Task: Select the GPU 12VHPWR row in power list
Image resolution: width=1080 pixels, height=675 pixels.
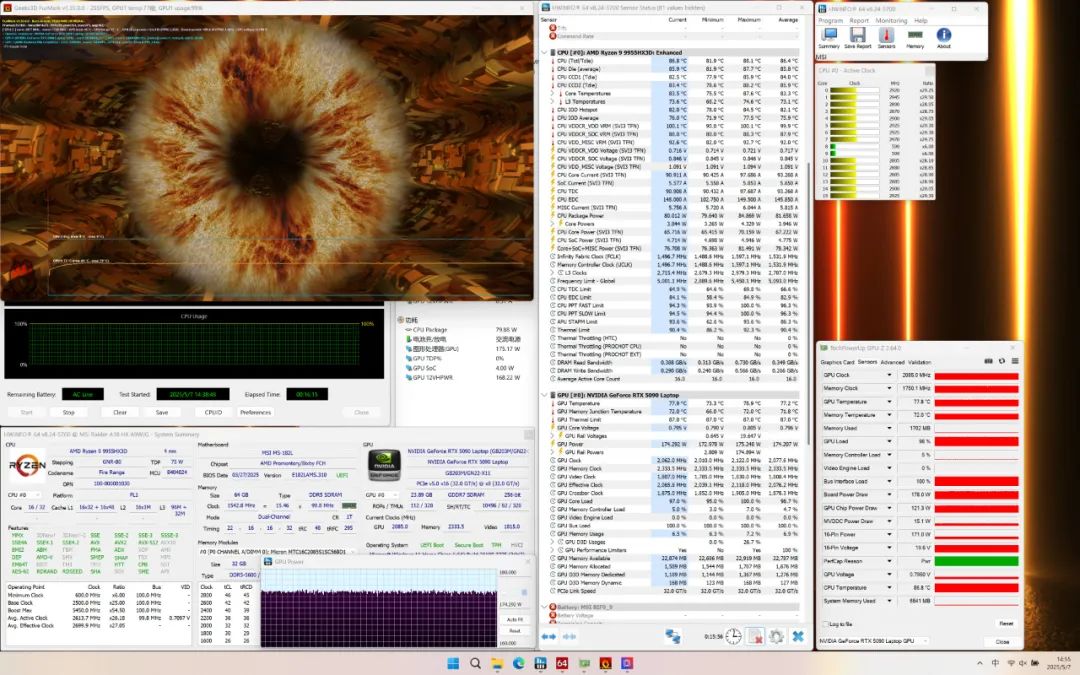Action: click(x=463, y=378)
